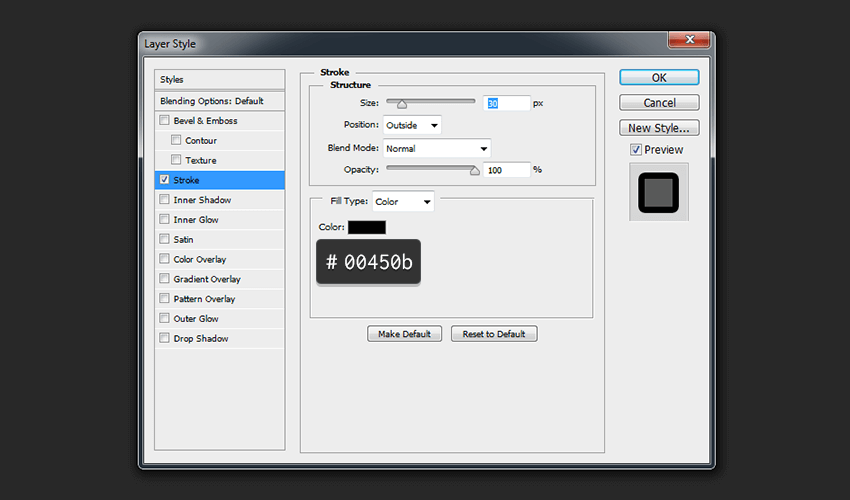Click the Make Default button
Screen dimensions: 850x500
[404, 334]
